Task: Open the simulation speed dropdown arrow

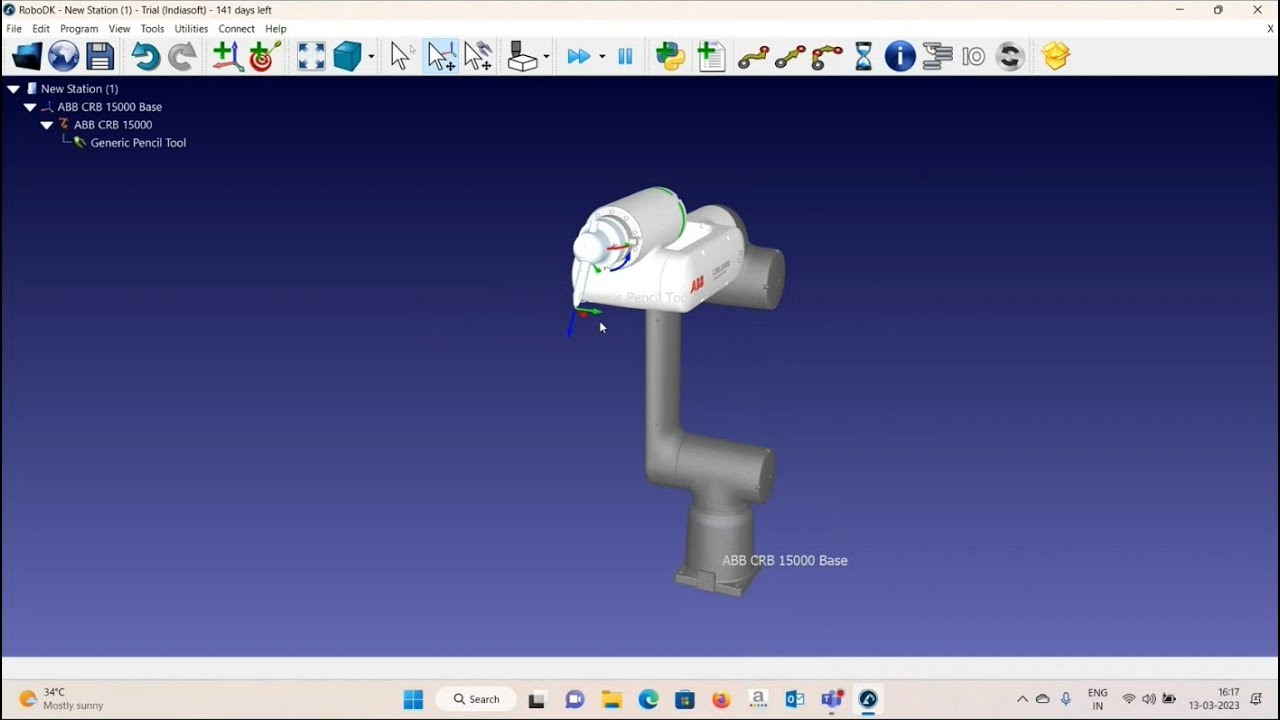Action: (x=602, y=57)
